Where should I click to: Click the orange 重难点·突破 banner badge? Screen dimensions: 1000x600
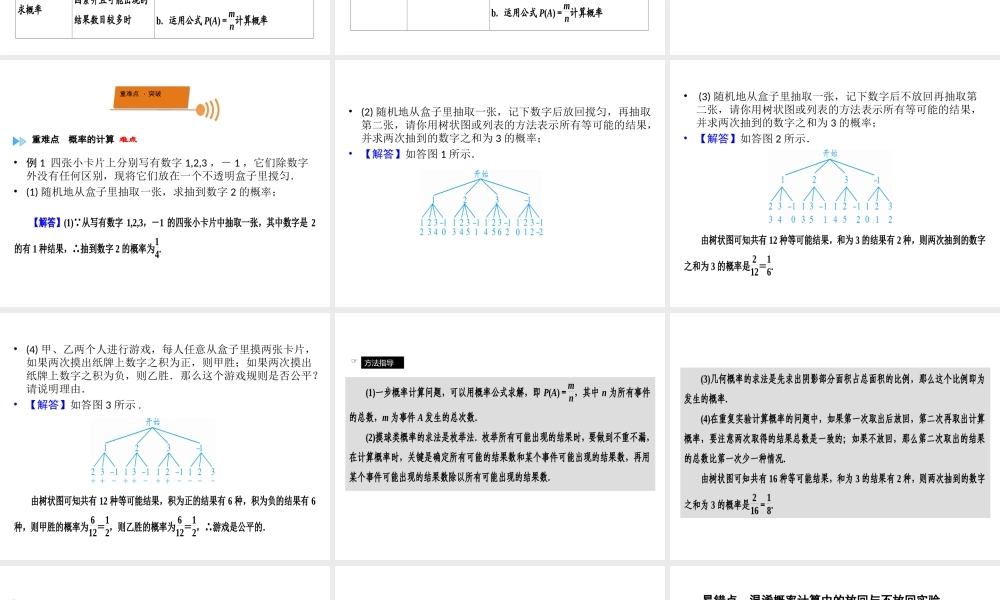point(152,97)
